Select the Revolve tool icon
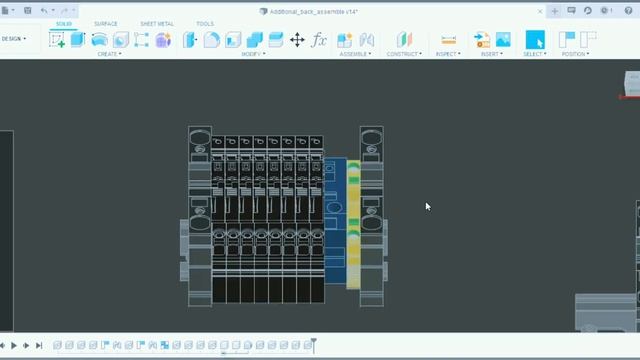This screenshot has height=360, width=640. [x=99, y=40]
